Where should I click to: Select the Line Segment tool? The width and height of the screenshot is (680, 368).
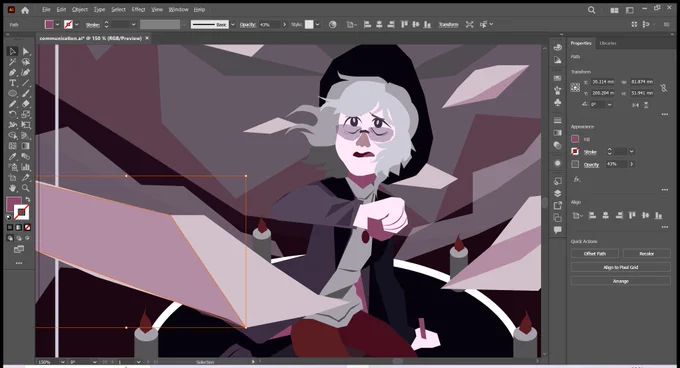(x=26, y=83)
